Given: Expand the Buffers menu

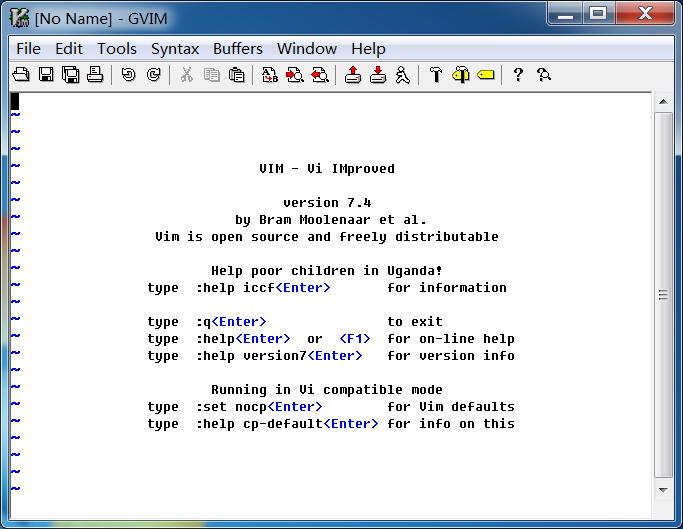Looking at the screenshot, I should point(238,48).
